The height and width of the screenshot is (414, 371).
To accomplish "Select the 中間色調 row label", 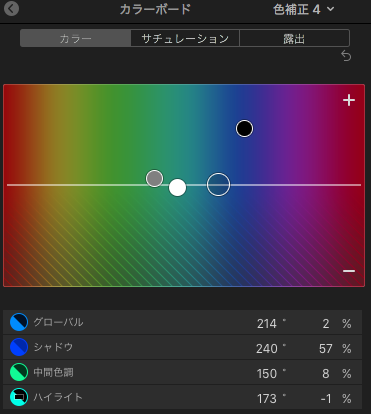I will tap(53, 372).
